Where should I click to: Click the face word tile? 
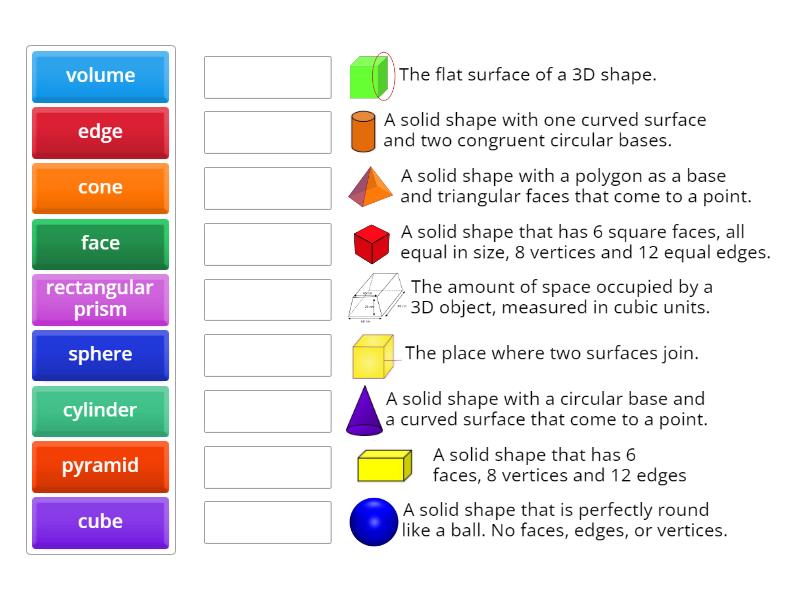coord(100,243)
